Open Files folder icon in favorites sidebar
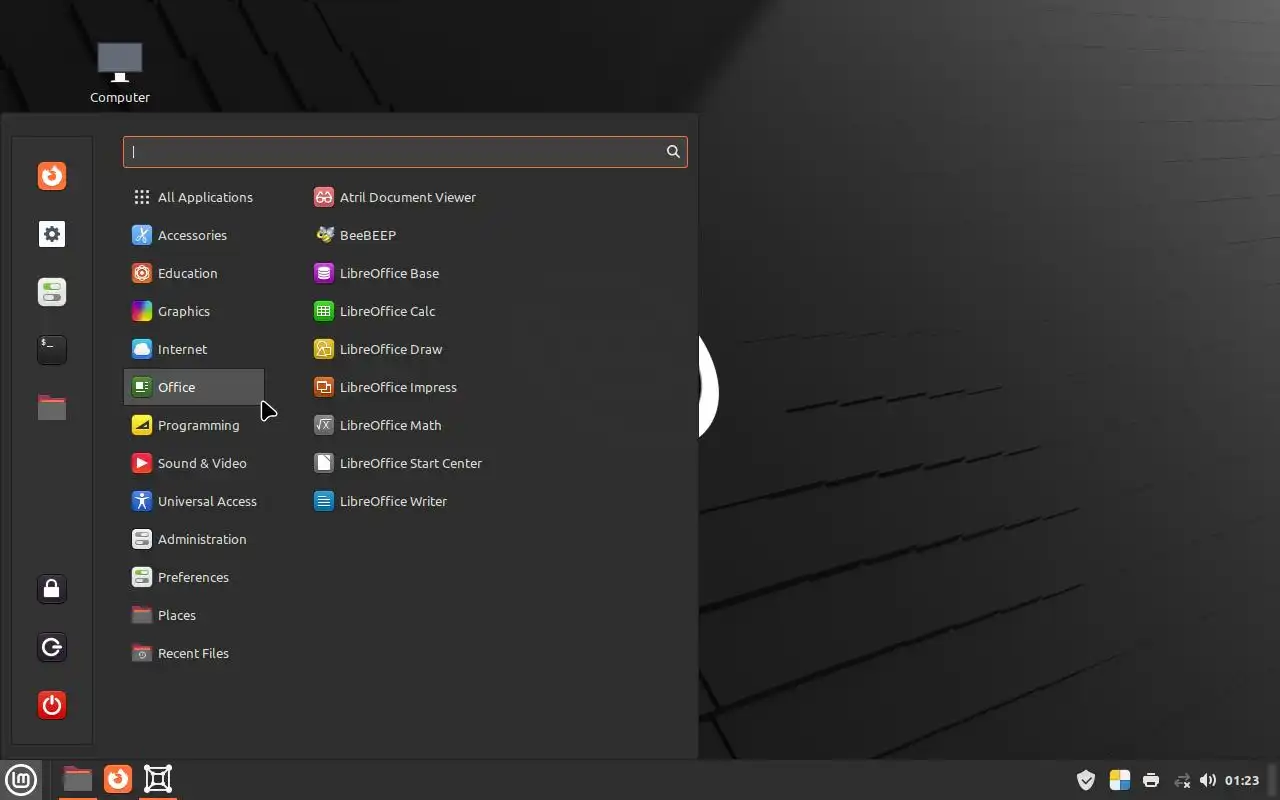Image resolution: width=1280 pixels, height=800 pixels. pyautogui.click(x=52, y=407)
